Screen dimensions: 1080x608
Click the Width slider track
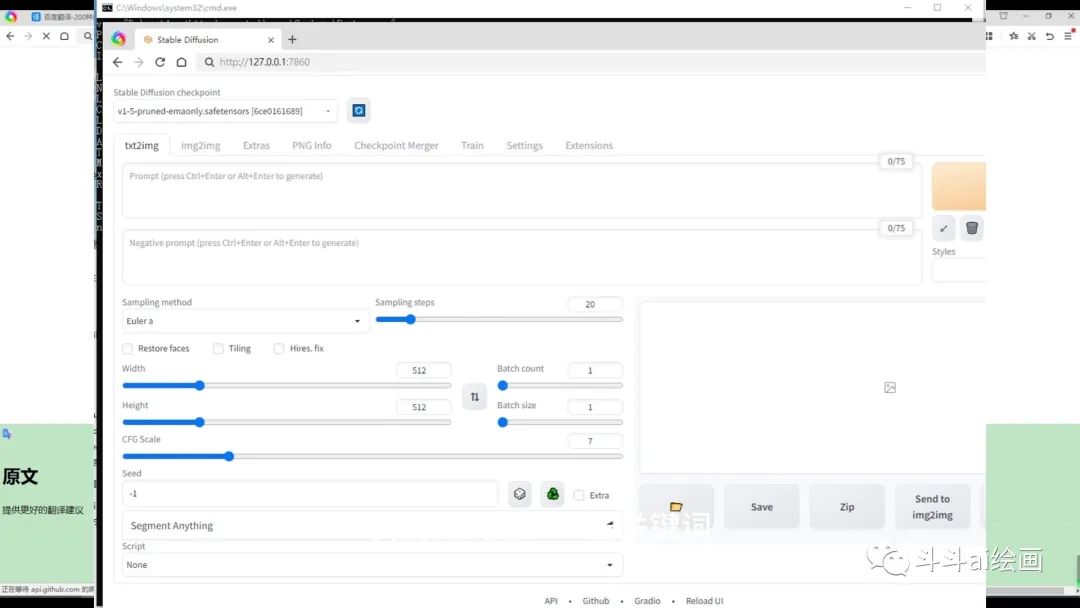(x=287, y=386)
